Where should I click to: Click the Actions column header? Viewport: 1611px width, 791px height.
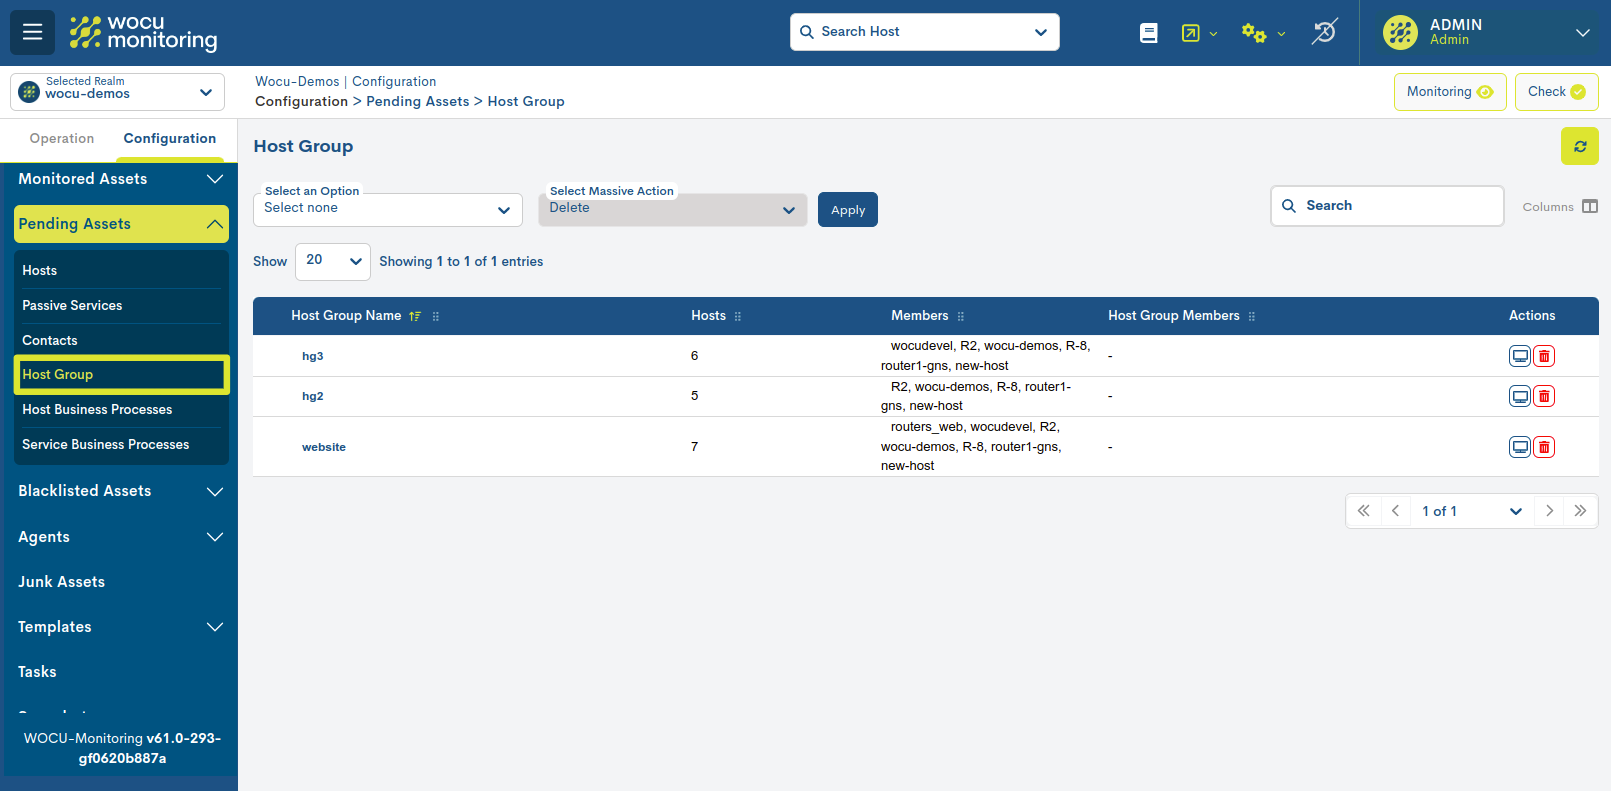[x=1532, y=316]
